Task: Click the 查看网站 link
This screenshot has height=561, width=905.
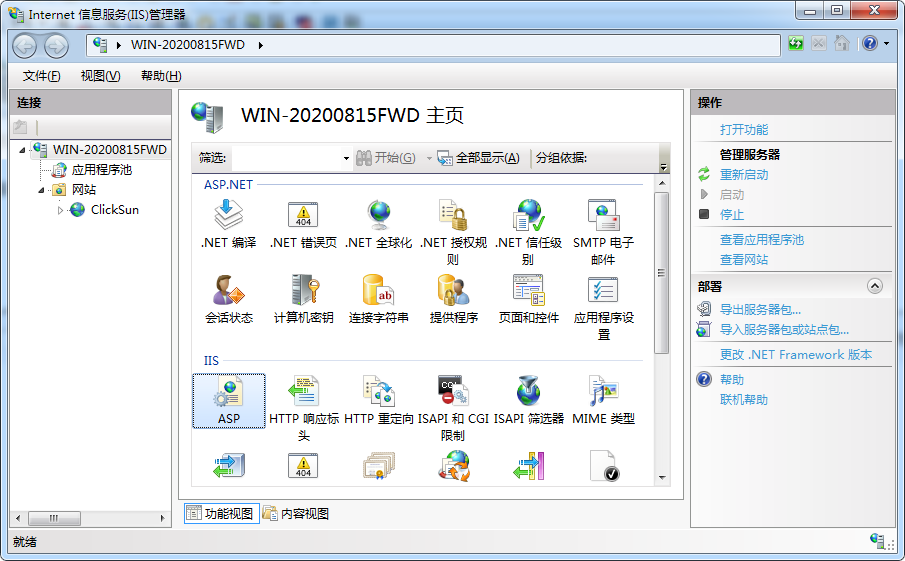Action: coord(743,260)
